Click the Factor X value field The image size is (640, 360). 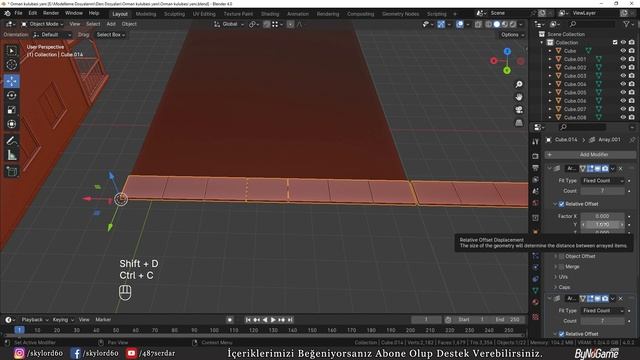[602, 216]
